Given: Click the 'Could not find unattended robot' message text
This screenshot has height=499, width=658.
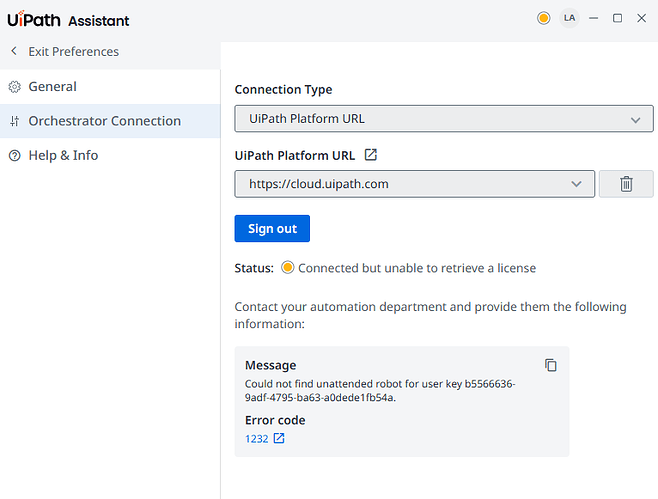Looking at the screenshot, I should click(380, 391).
